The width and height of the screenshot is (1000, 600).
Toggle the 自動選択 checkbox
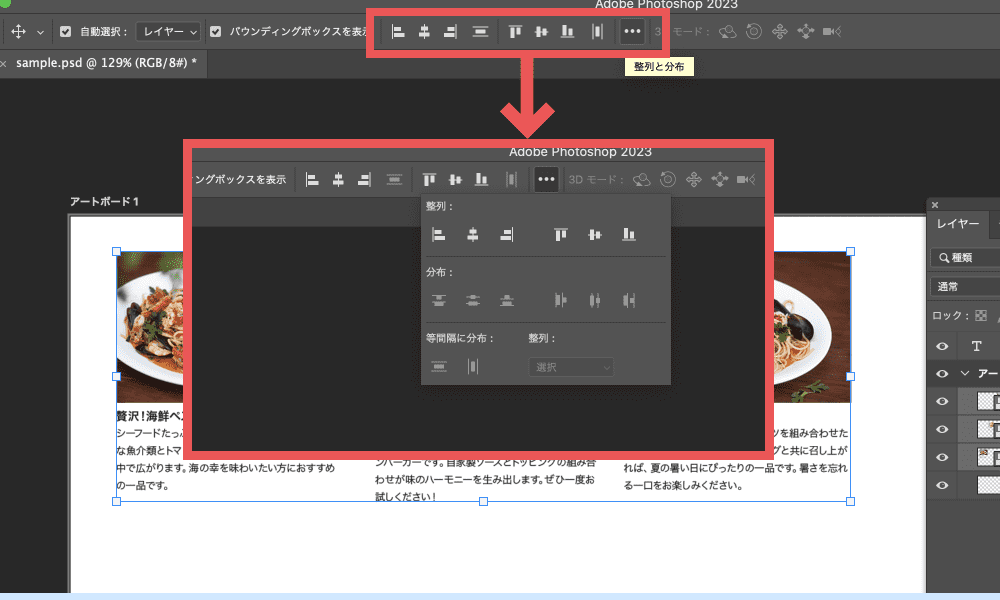coord(65,31)
